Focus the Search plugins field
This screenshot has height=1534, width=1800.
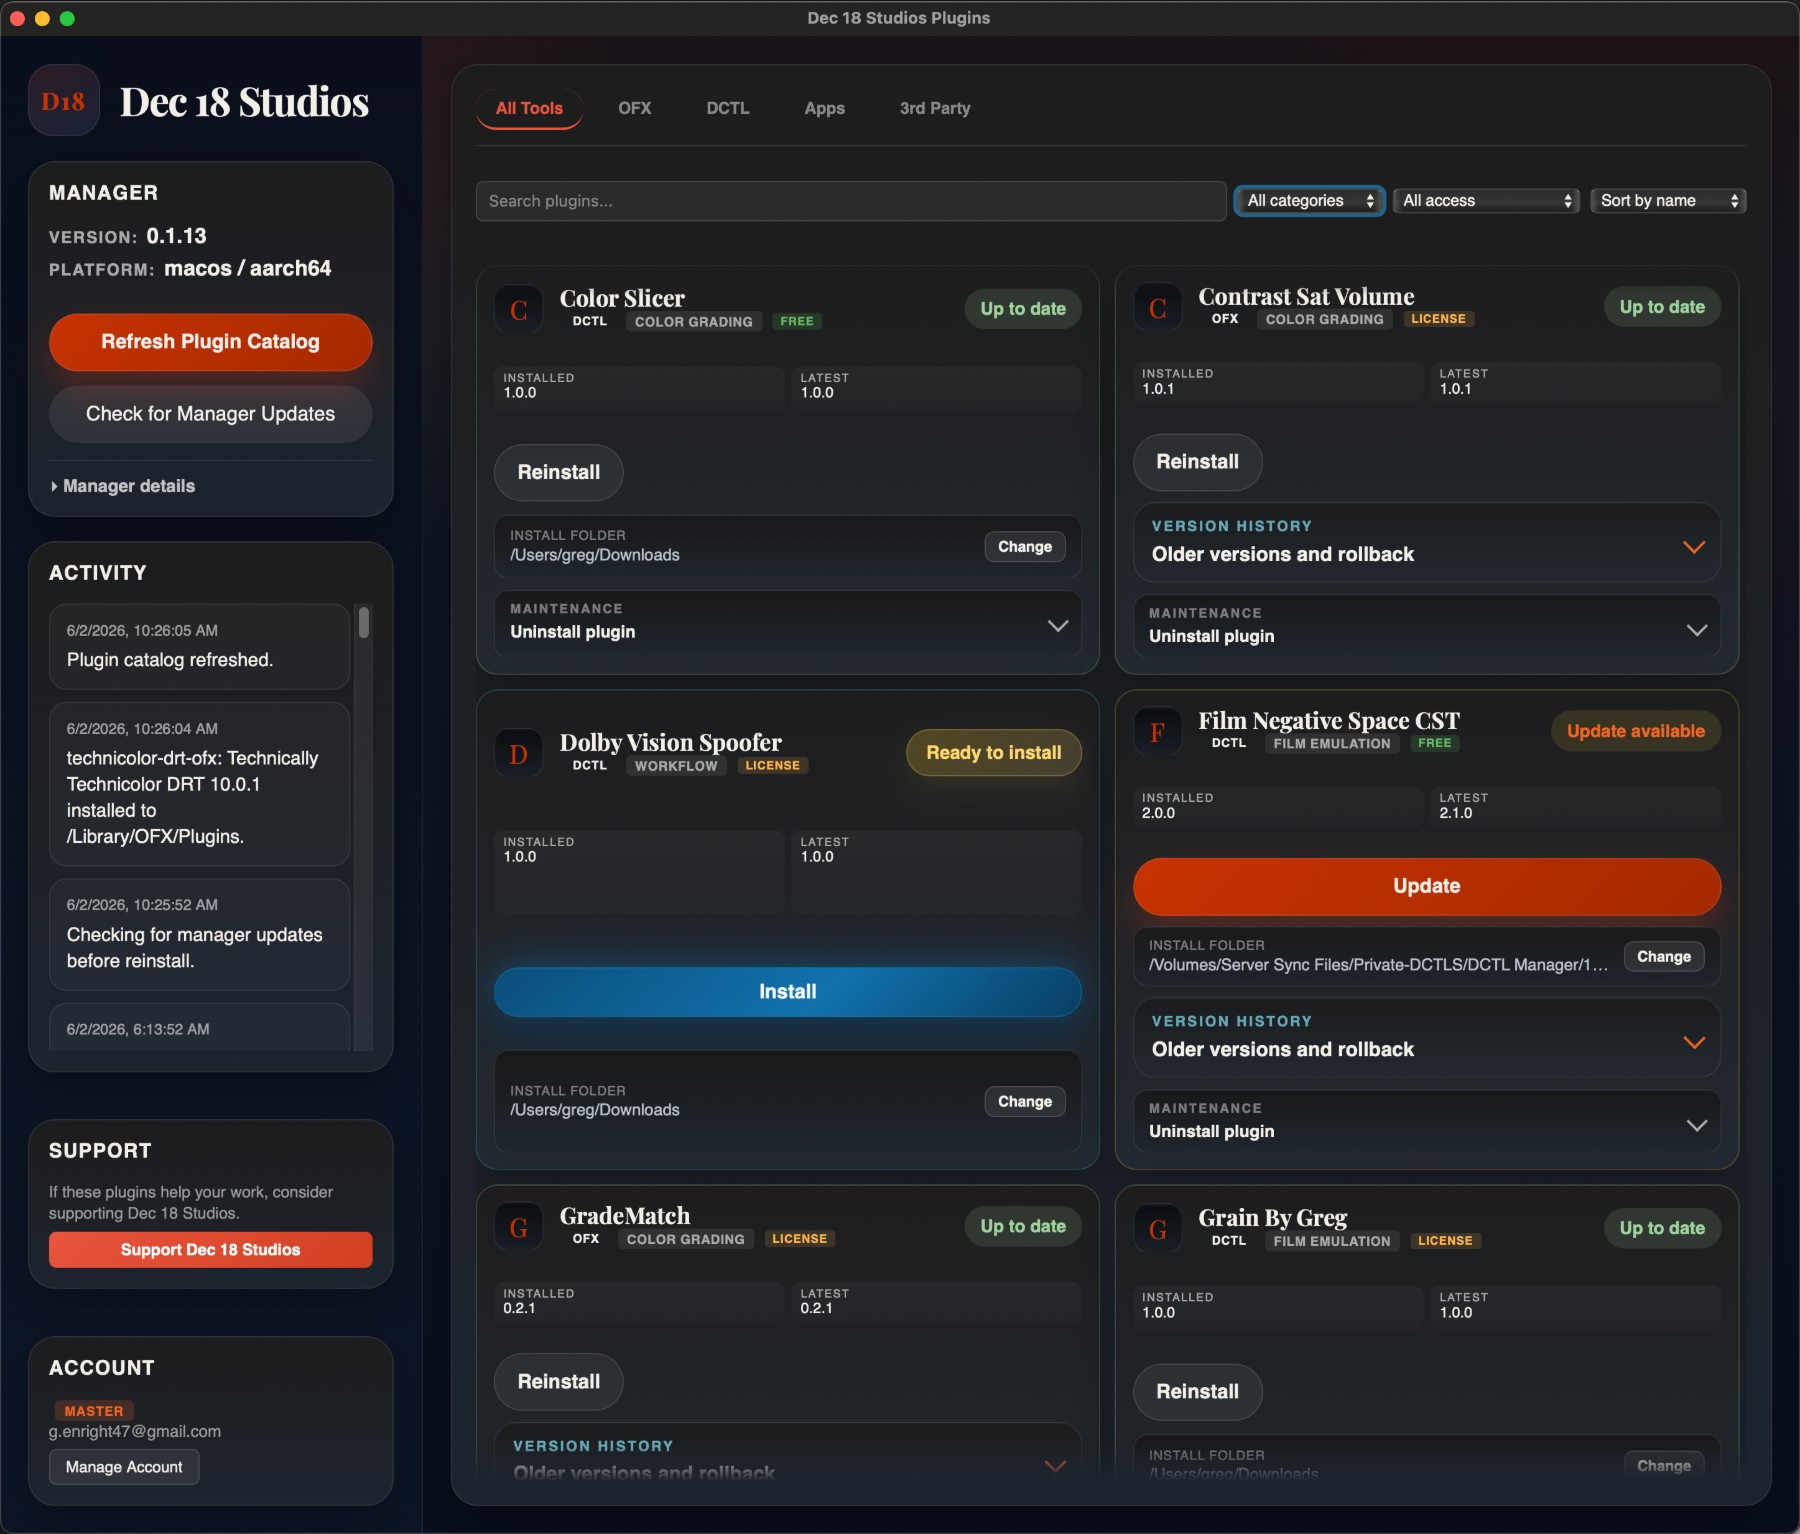coord(851,201)
